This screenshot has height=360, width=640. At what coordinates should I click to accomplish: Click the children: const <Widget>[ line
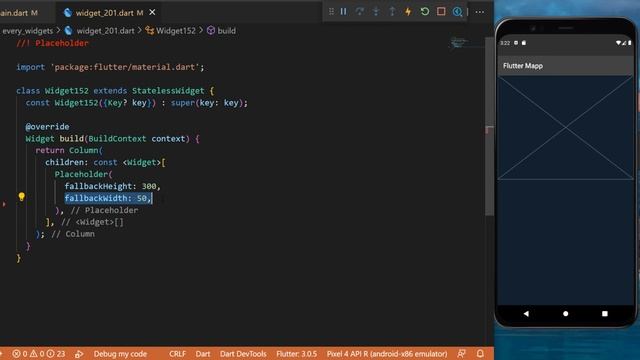pos(105,162)
